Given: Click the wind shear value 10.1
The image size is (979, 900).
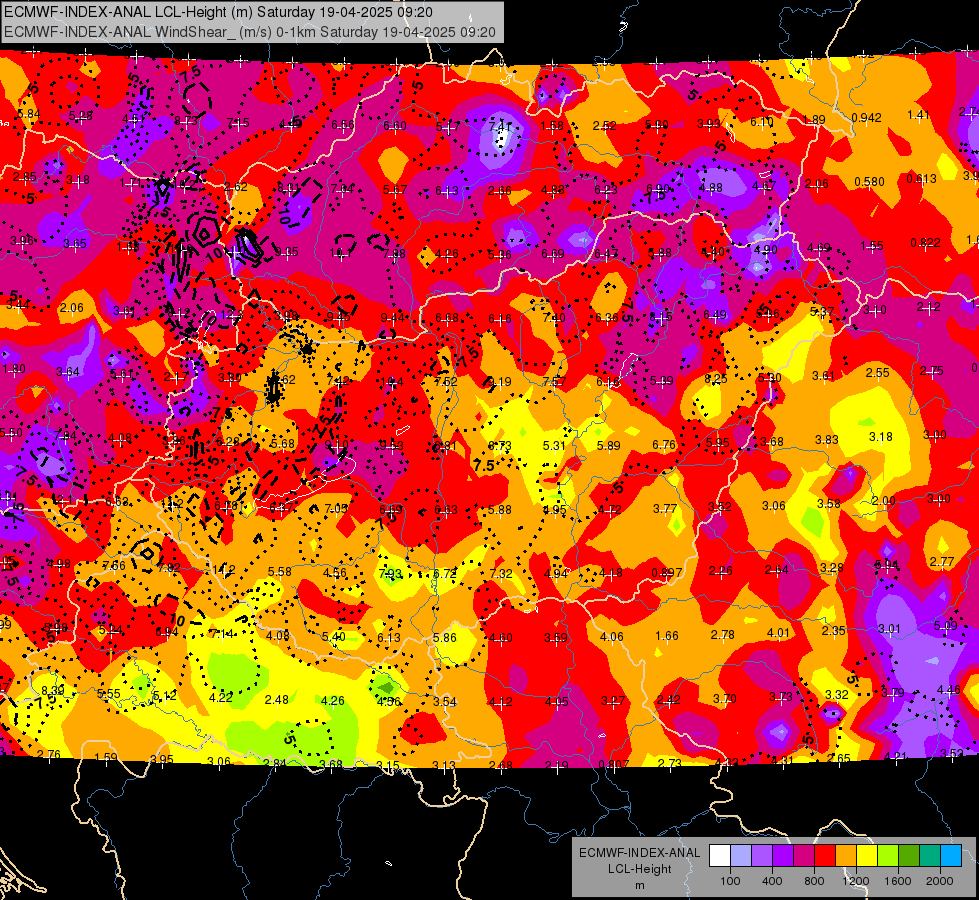Looking at the screenshot, I should pyautogui.click(x=341, y=254).
